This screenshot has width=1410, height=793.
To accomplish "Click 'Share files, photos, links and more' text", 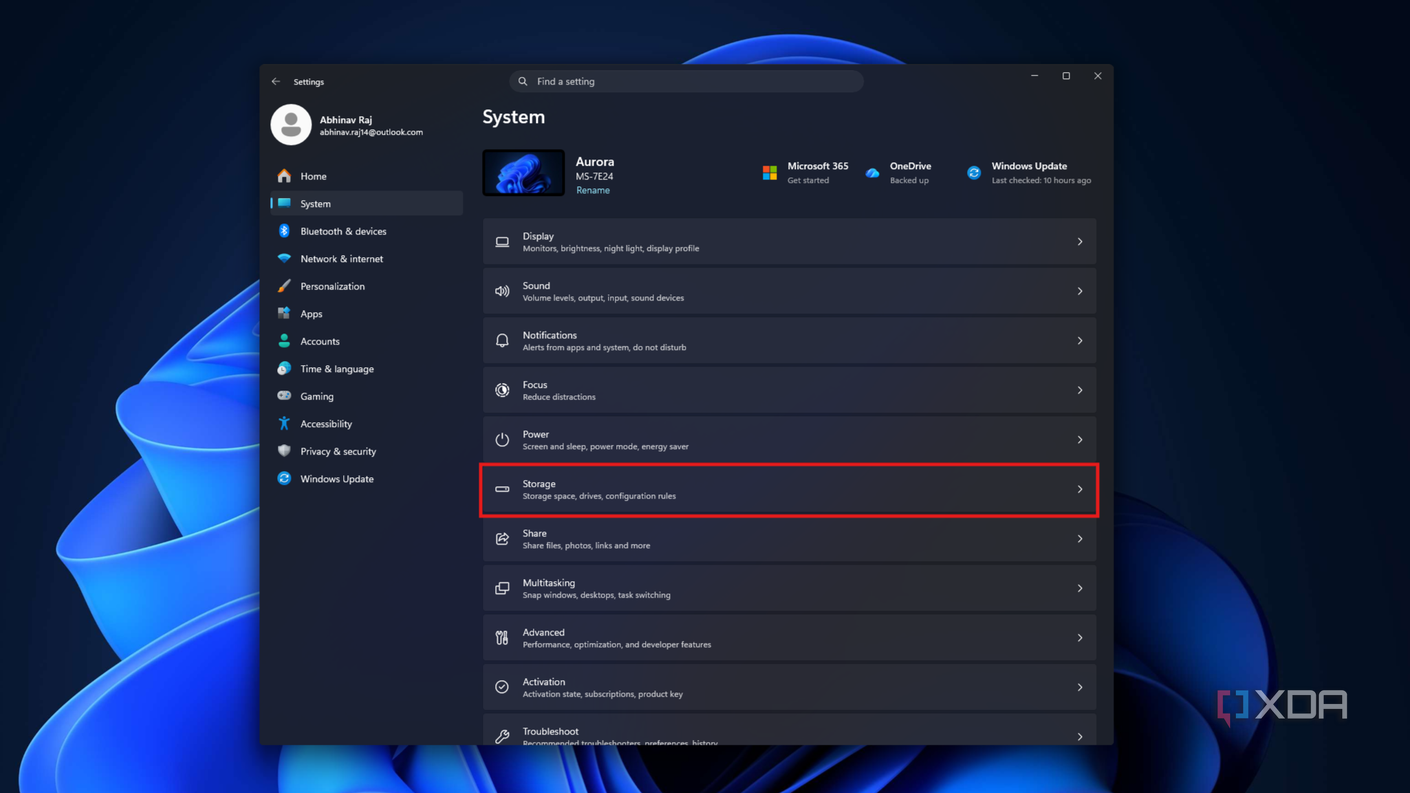I will (586, 545).
